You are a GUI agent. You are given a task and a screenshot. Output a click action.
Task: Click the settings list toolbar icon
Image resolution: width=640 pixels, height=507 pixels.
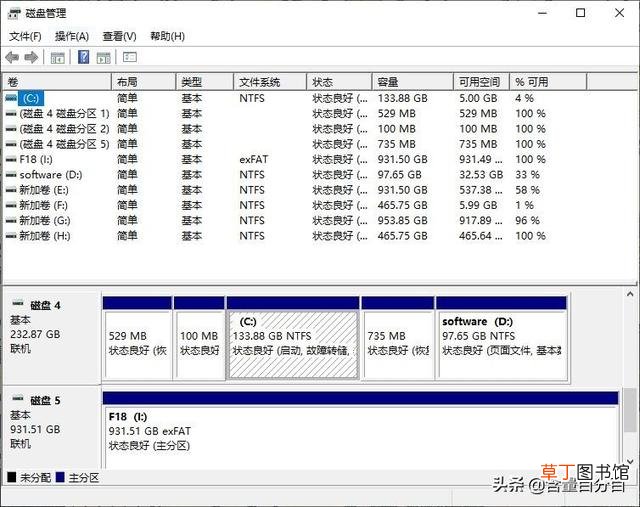pos(130,57)
